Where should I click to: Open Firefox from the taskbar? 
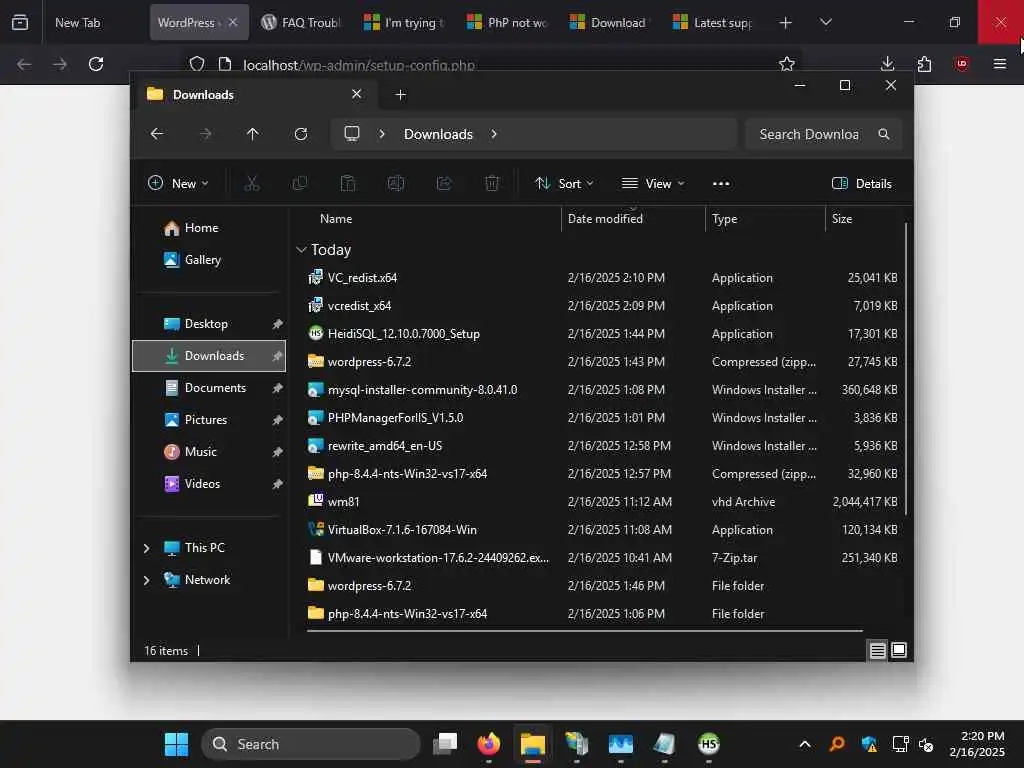click(488, 744)
